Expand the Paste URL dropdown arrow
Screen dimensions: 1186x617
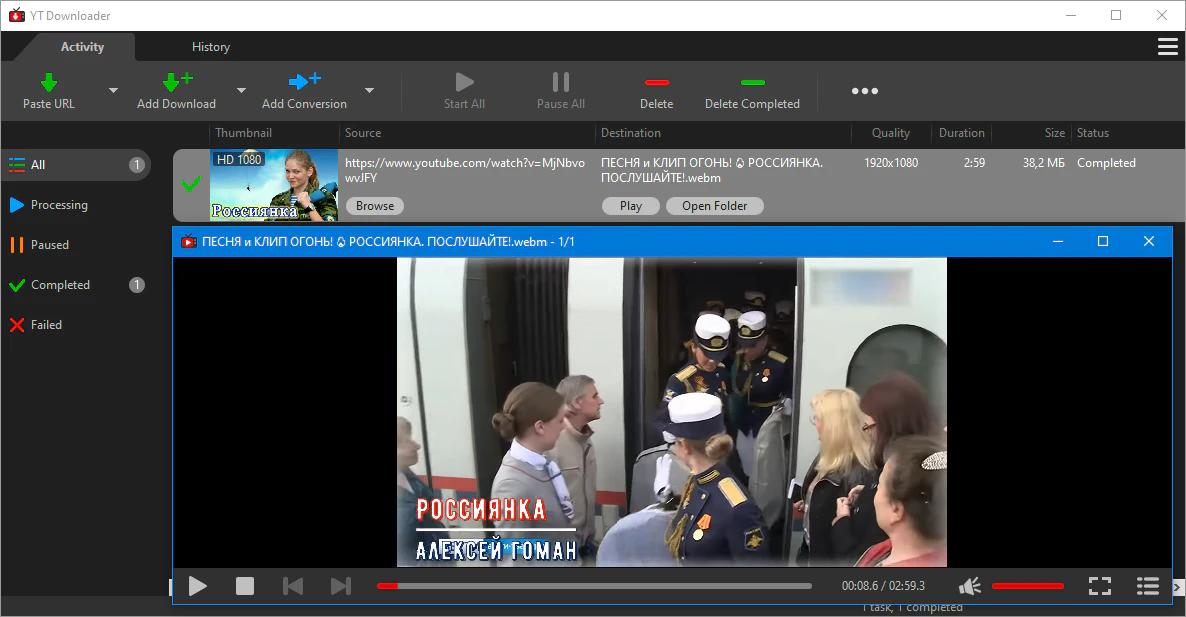tap(113, 91)
